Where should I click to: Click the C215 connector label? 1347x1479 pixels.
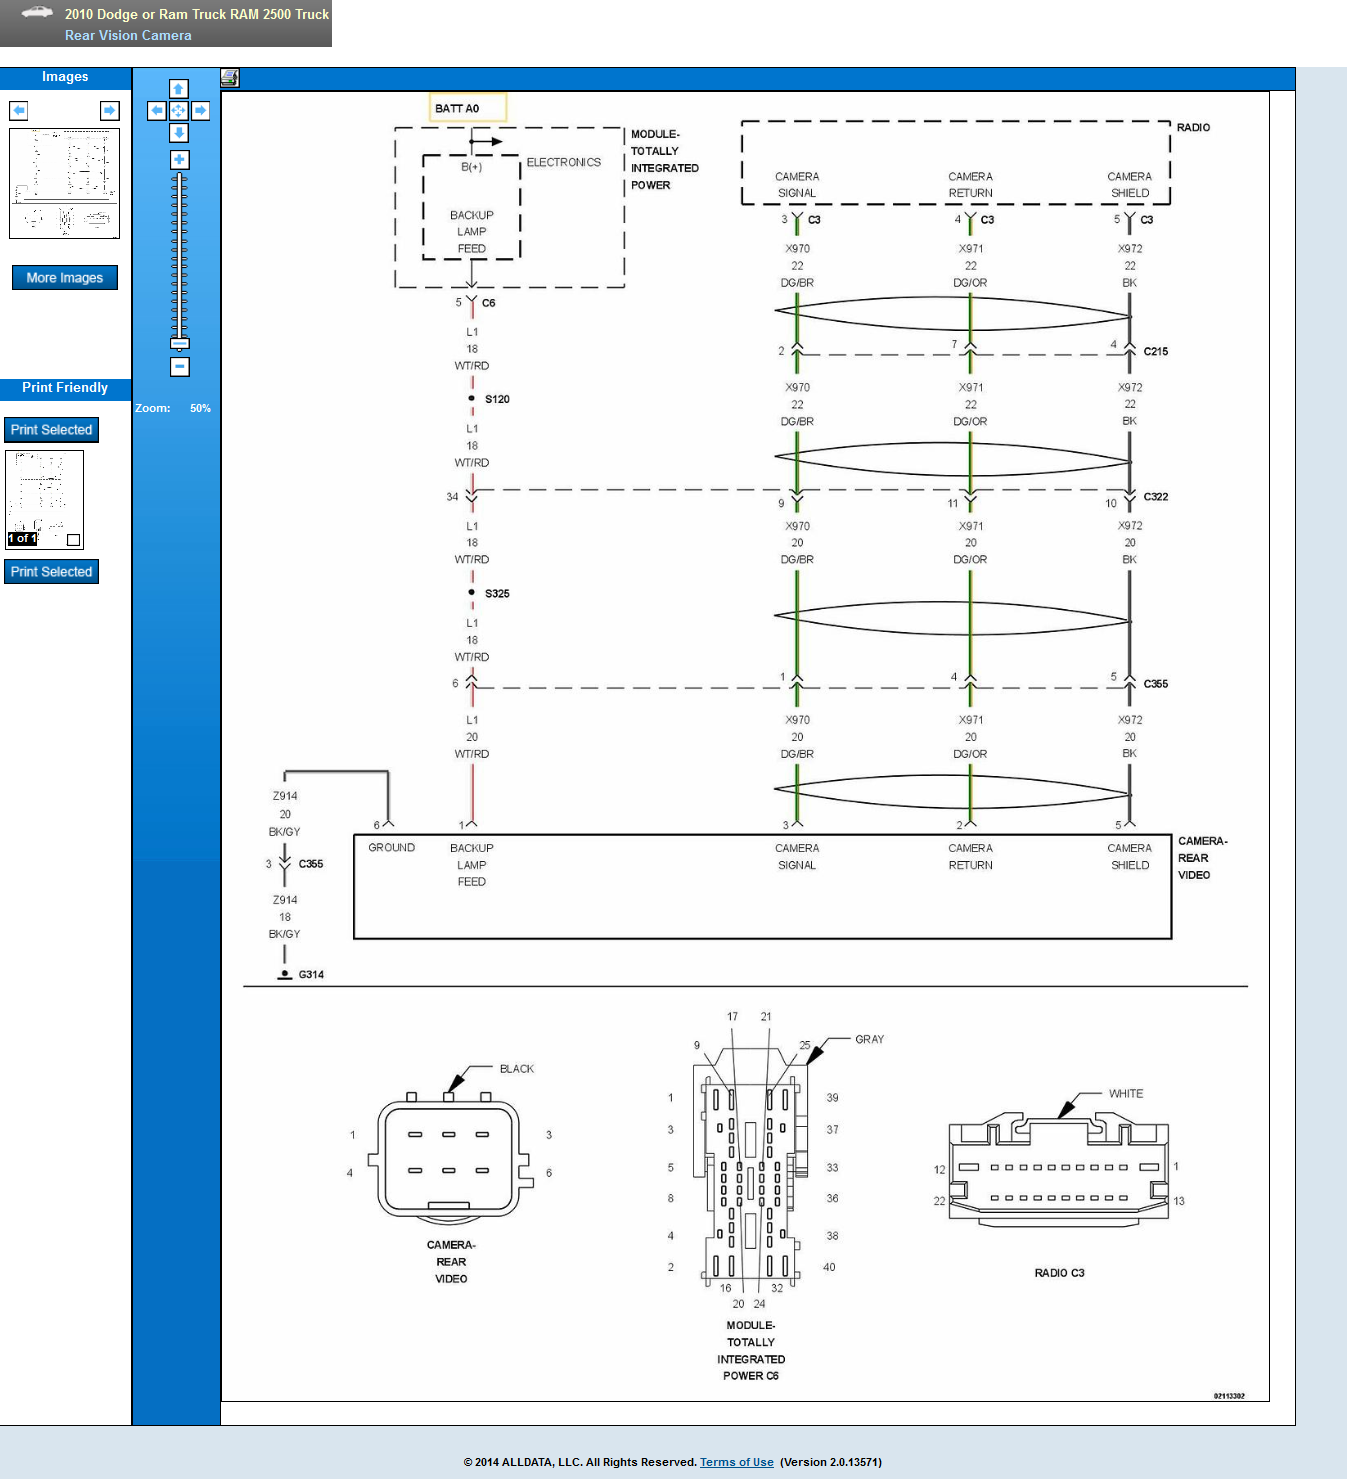pos(1156,351)
